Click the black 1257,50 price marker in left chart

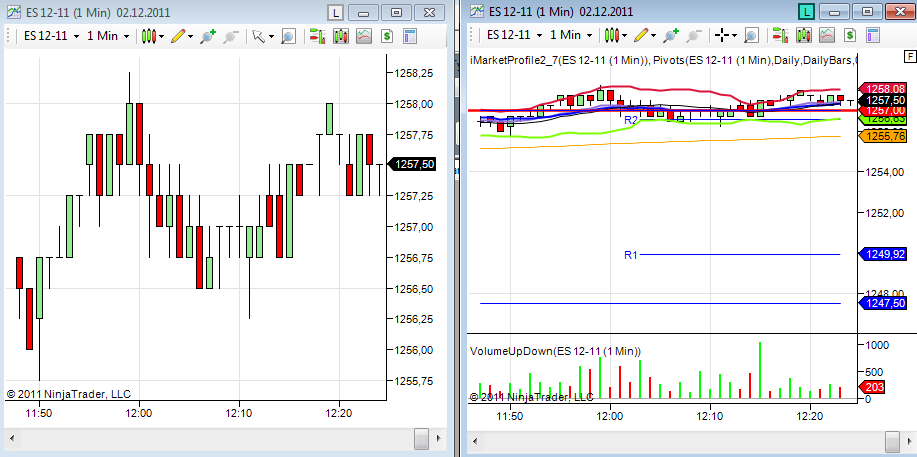[412, 164]
